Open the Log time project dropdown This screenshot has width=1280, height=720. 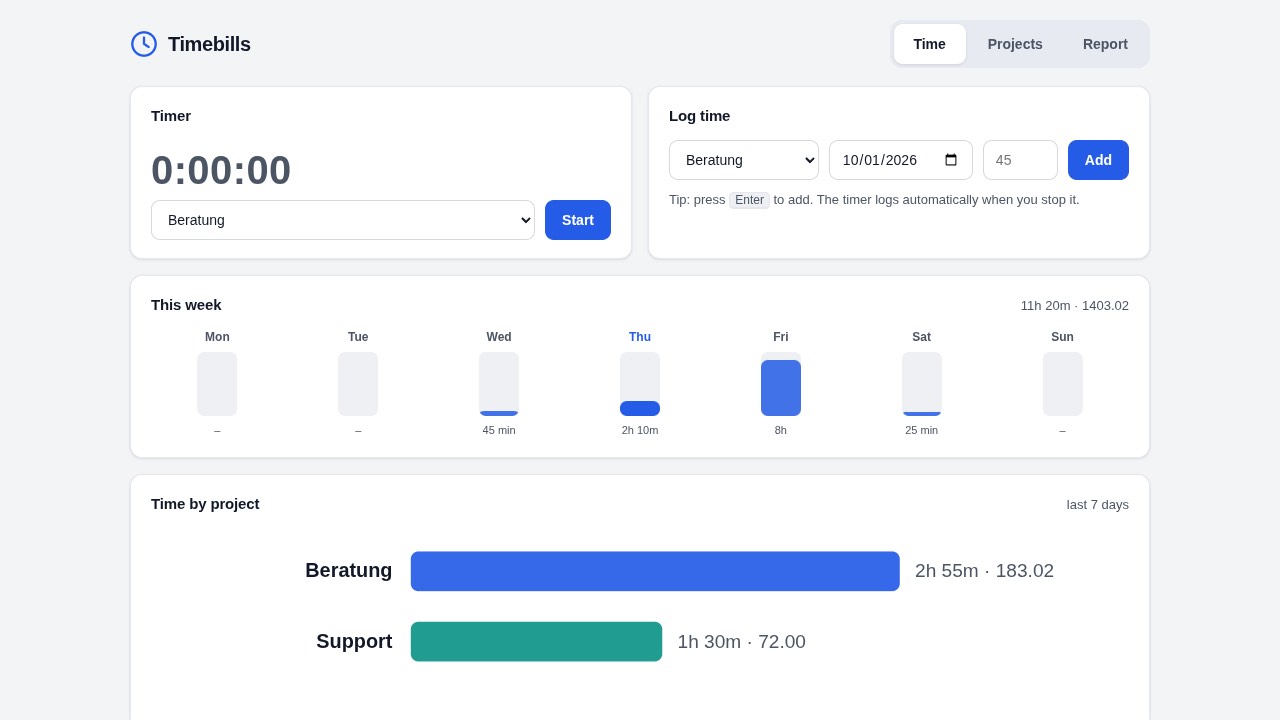click(744, 160)
